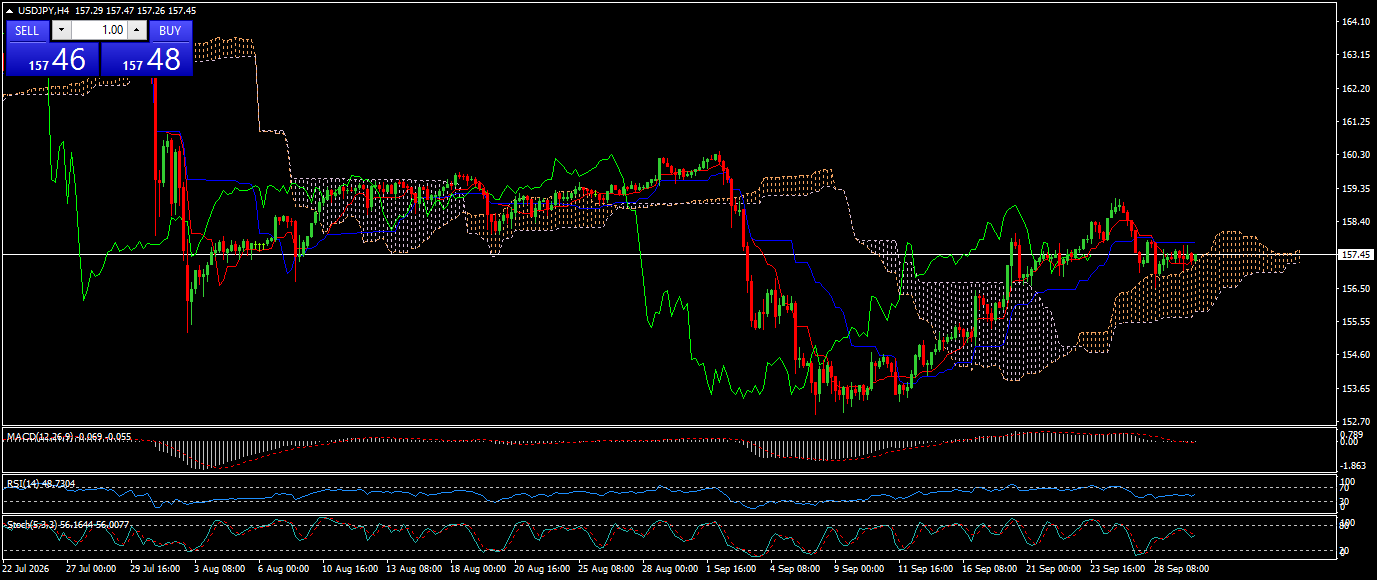Viewport: 1377px width, 580px height.
Task: Click the 28 Sep 08:00 time label
Action: point(1182,568)
